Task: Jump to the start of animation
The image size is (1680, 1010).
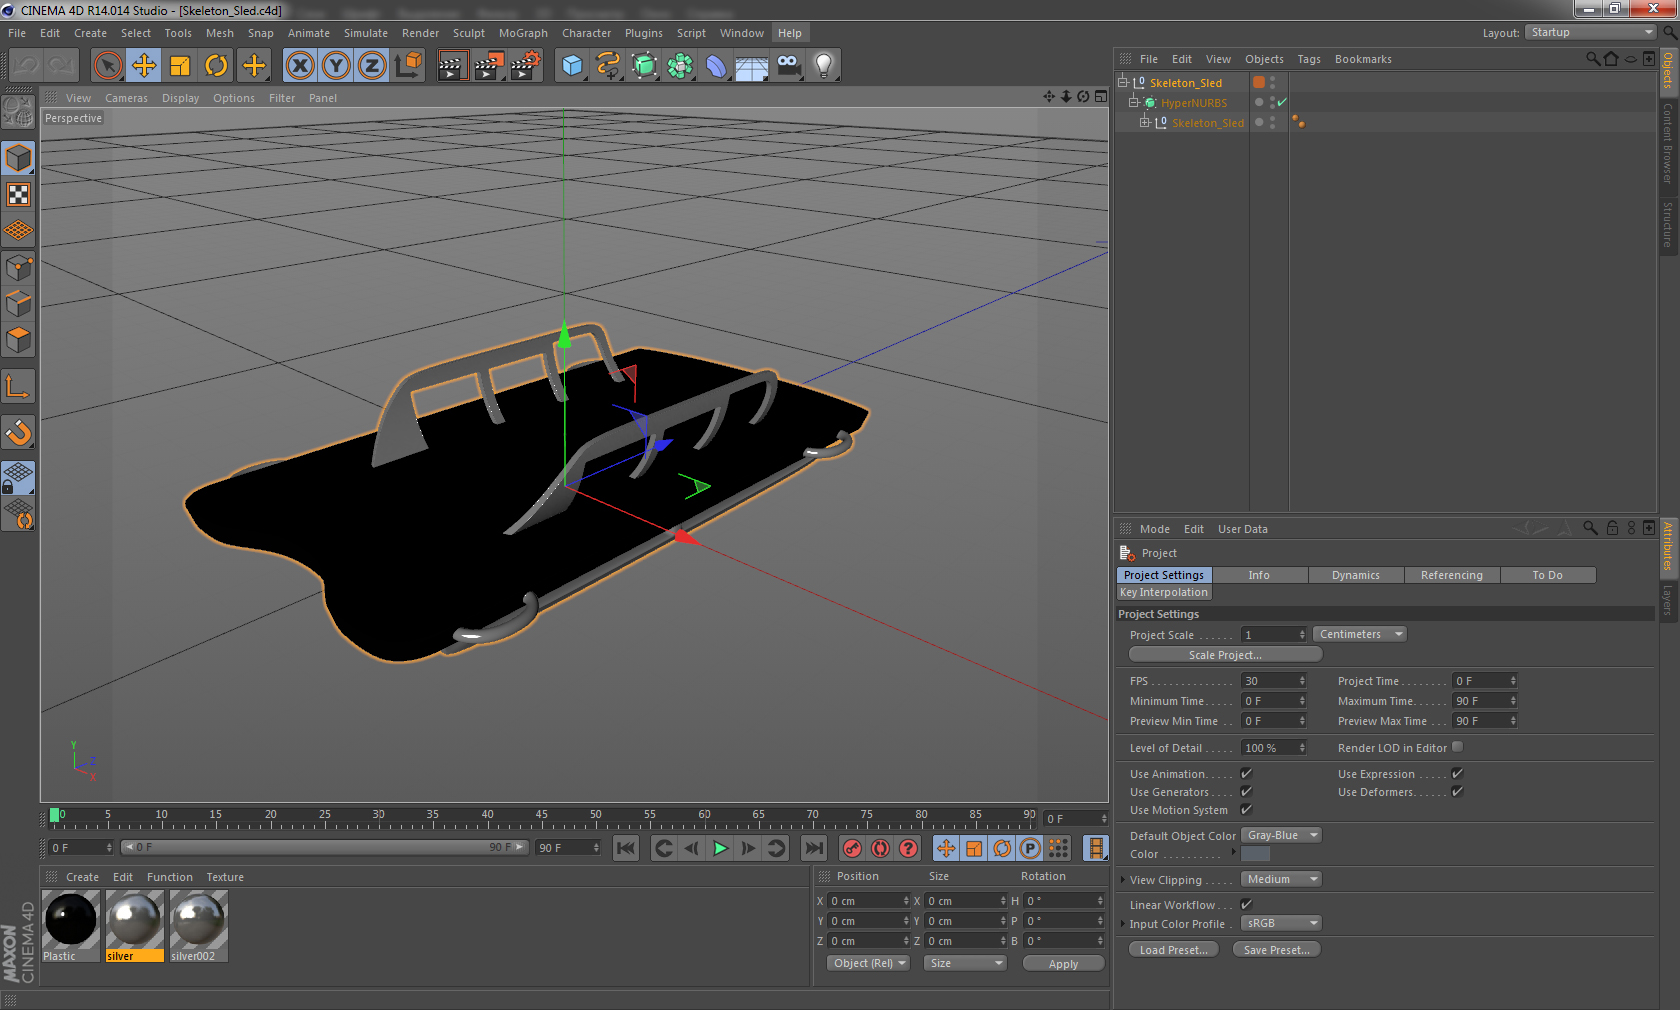Action: coord(626,848)
